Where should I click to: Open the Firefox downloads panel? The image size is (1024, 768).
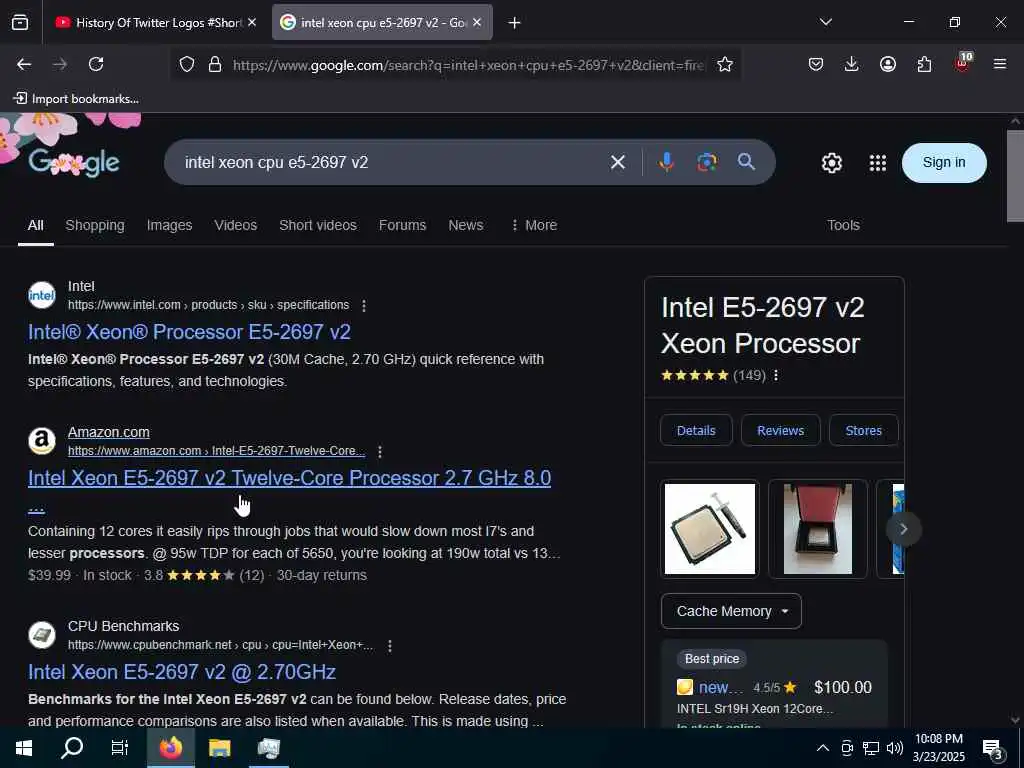852,64
